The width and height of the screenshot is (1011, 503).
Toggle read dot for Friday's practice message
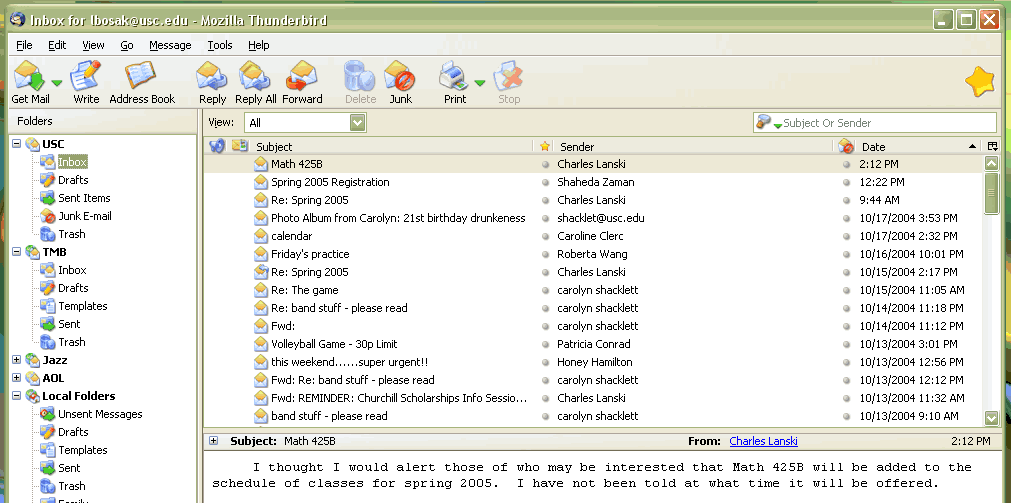(545, 255)
